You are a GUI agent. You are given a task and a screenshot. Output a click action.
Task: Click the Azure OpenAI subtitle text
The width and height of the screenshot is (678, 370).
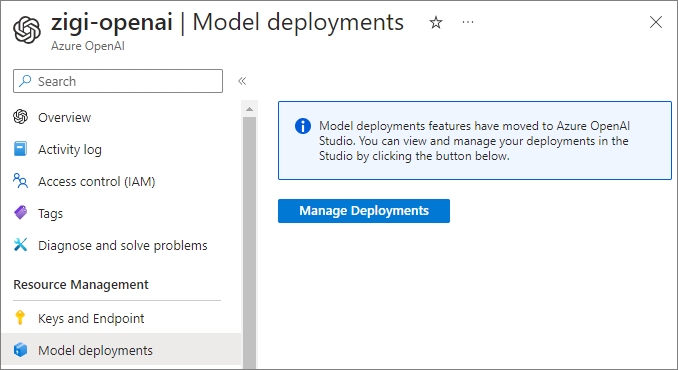click(x=88, y=46)
